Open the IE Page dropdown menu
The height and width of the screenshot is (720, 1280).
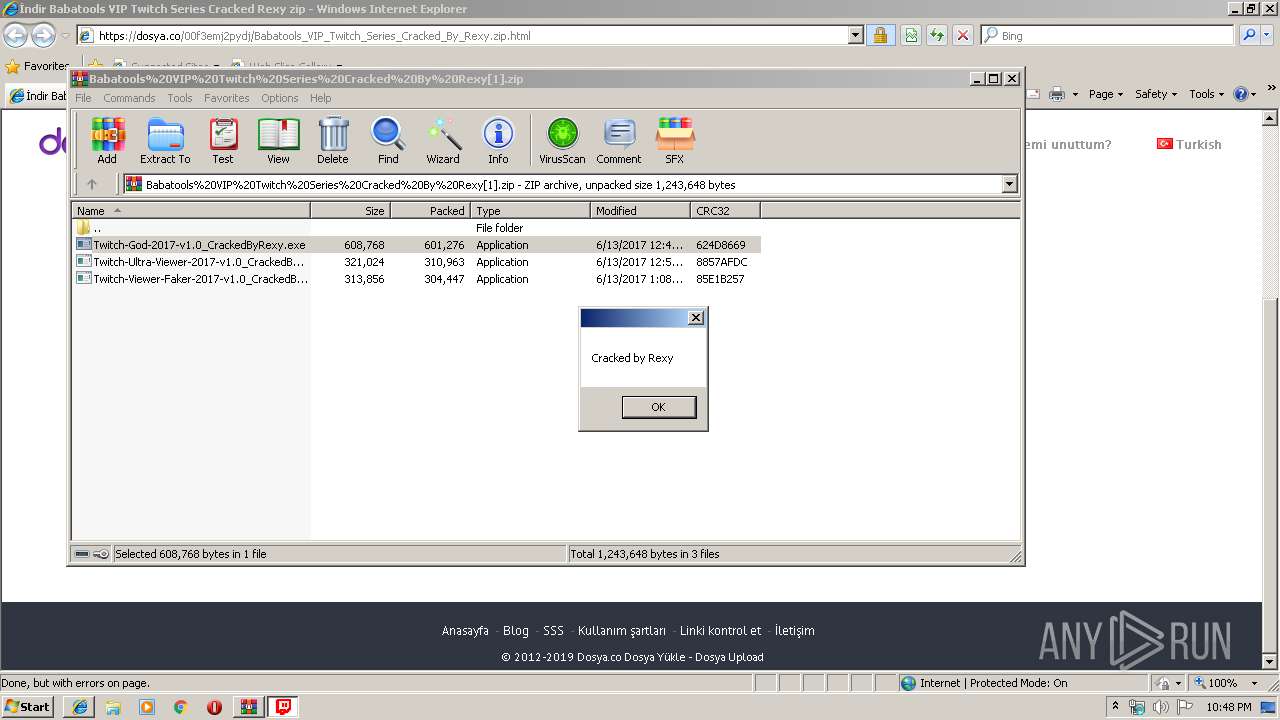point(1106,94)
